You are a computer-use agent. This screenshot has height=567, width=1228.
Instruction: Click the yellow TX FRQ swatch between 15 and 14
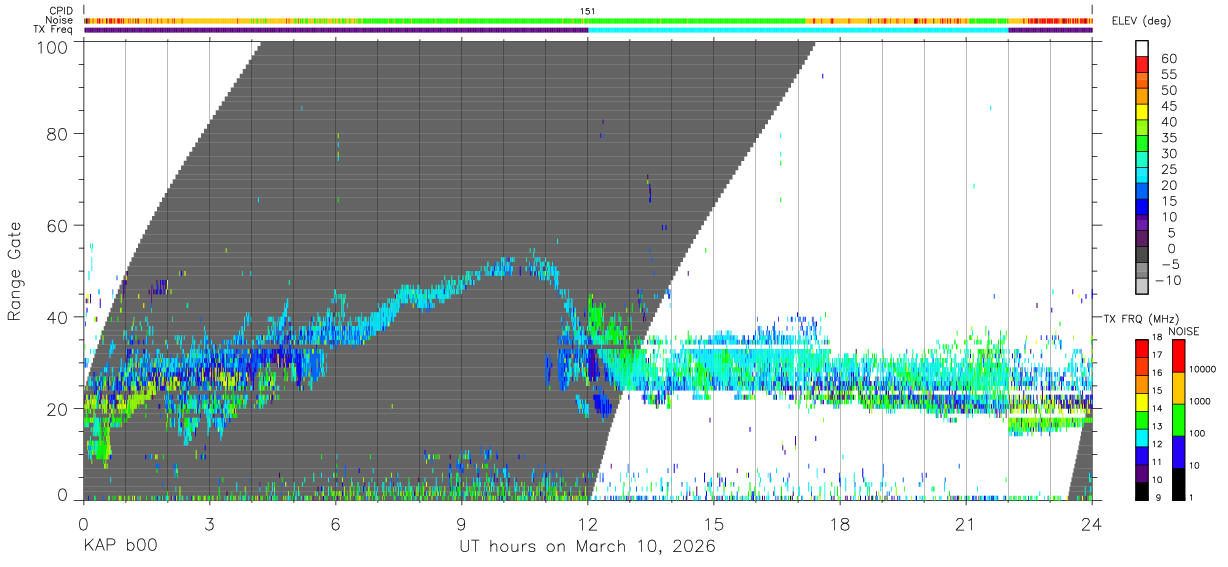click(1142, 402)
